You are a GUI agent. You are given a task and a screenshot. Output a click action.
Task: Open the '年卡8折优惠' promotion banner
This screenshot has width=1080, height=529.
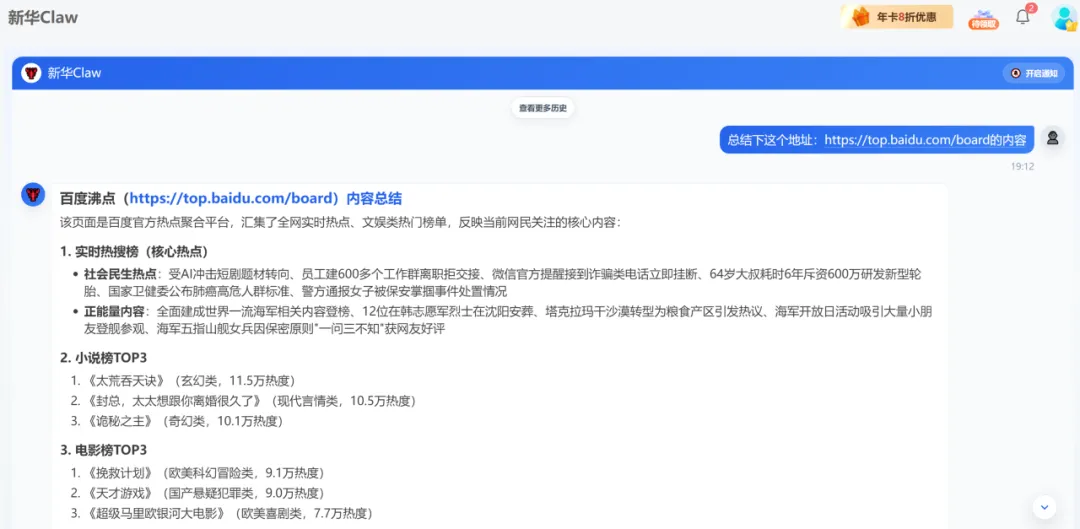click(896, 17)
